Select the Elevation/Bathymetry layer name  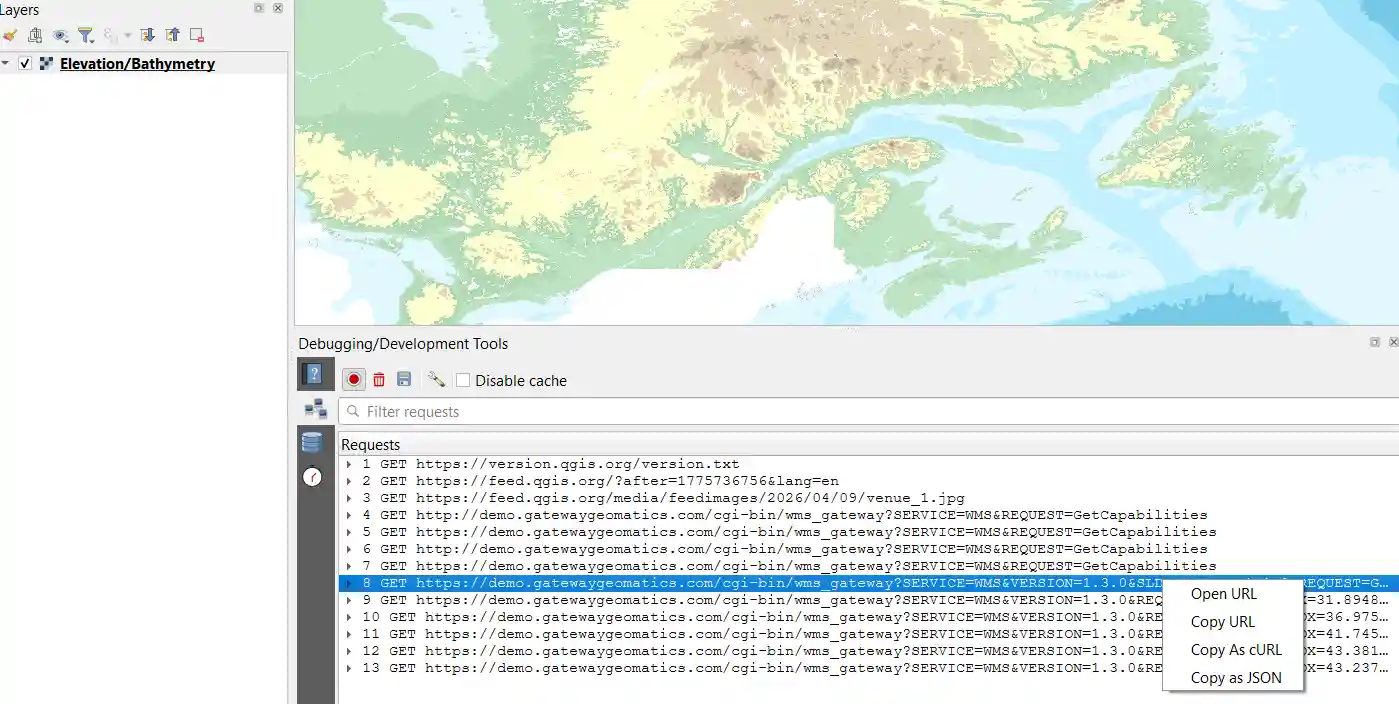[137, 64]
